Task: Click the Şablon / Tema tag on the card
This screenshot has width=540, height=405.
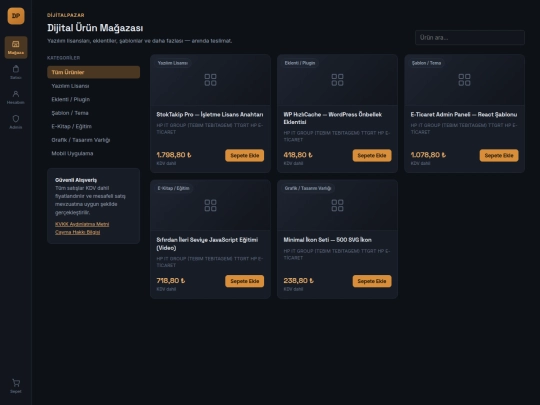Action: click(426, 63)
